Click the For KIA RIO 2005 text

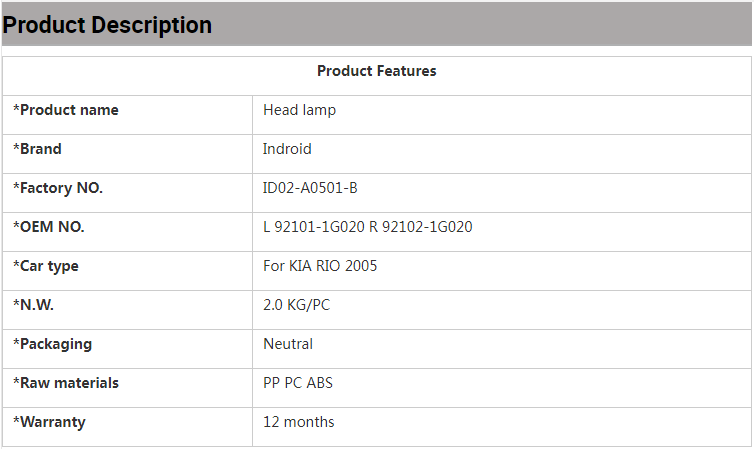tap(320, 266)
